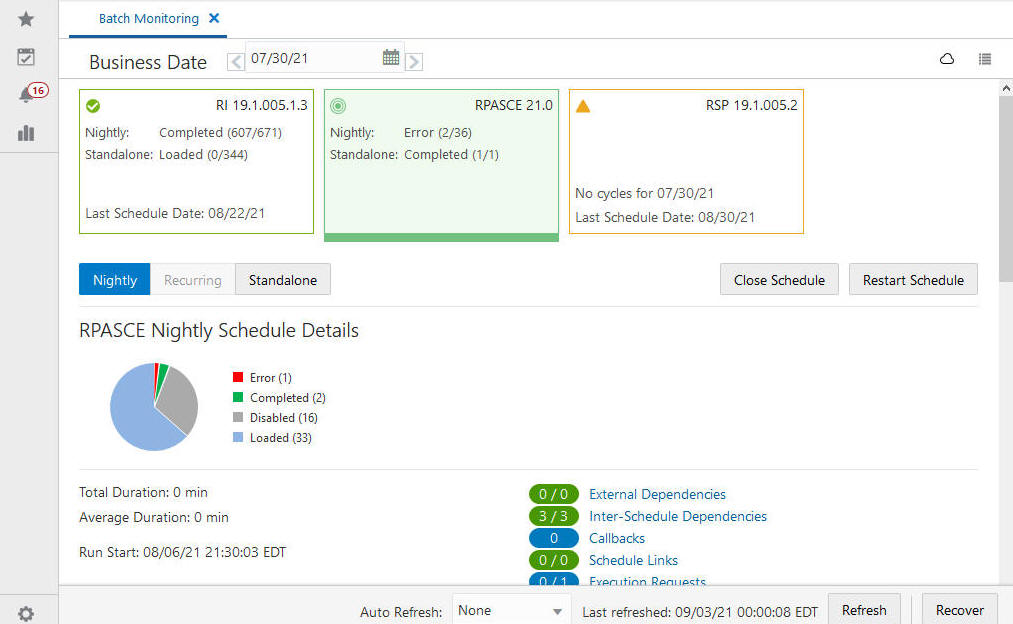This screenshot has height=624, width=1013.
Task: Click the gray Disabled legend swatch
Action: coord(238,417)
